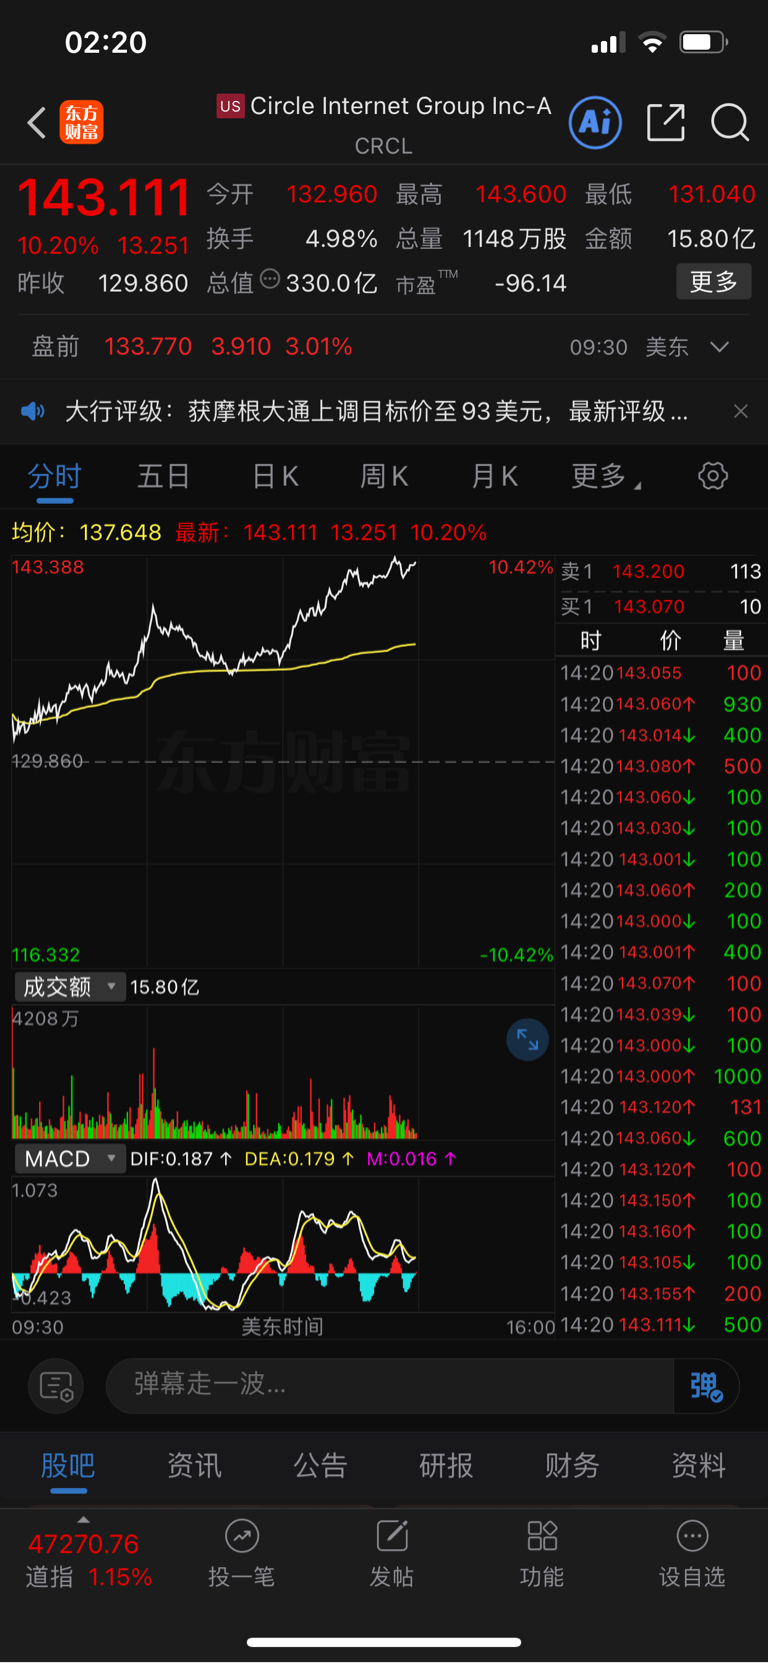The height and width of the screenshot is (1663, 768).
Task: Tap the intraday price chart
Action: coord(283,762)
